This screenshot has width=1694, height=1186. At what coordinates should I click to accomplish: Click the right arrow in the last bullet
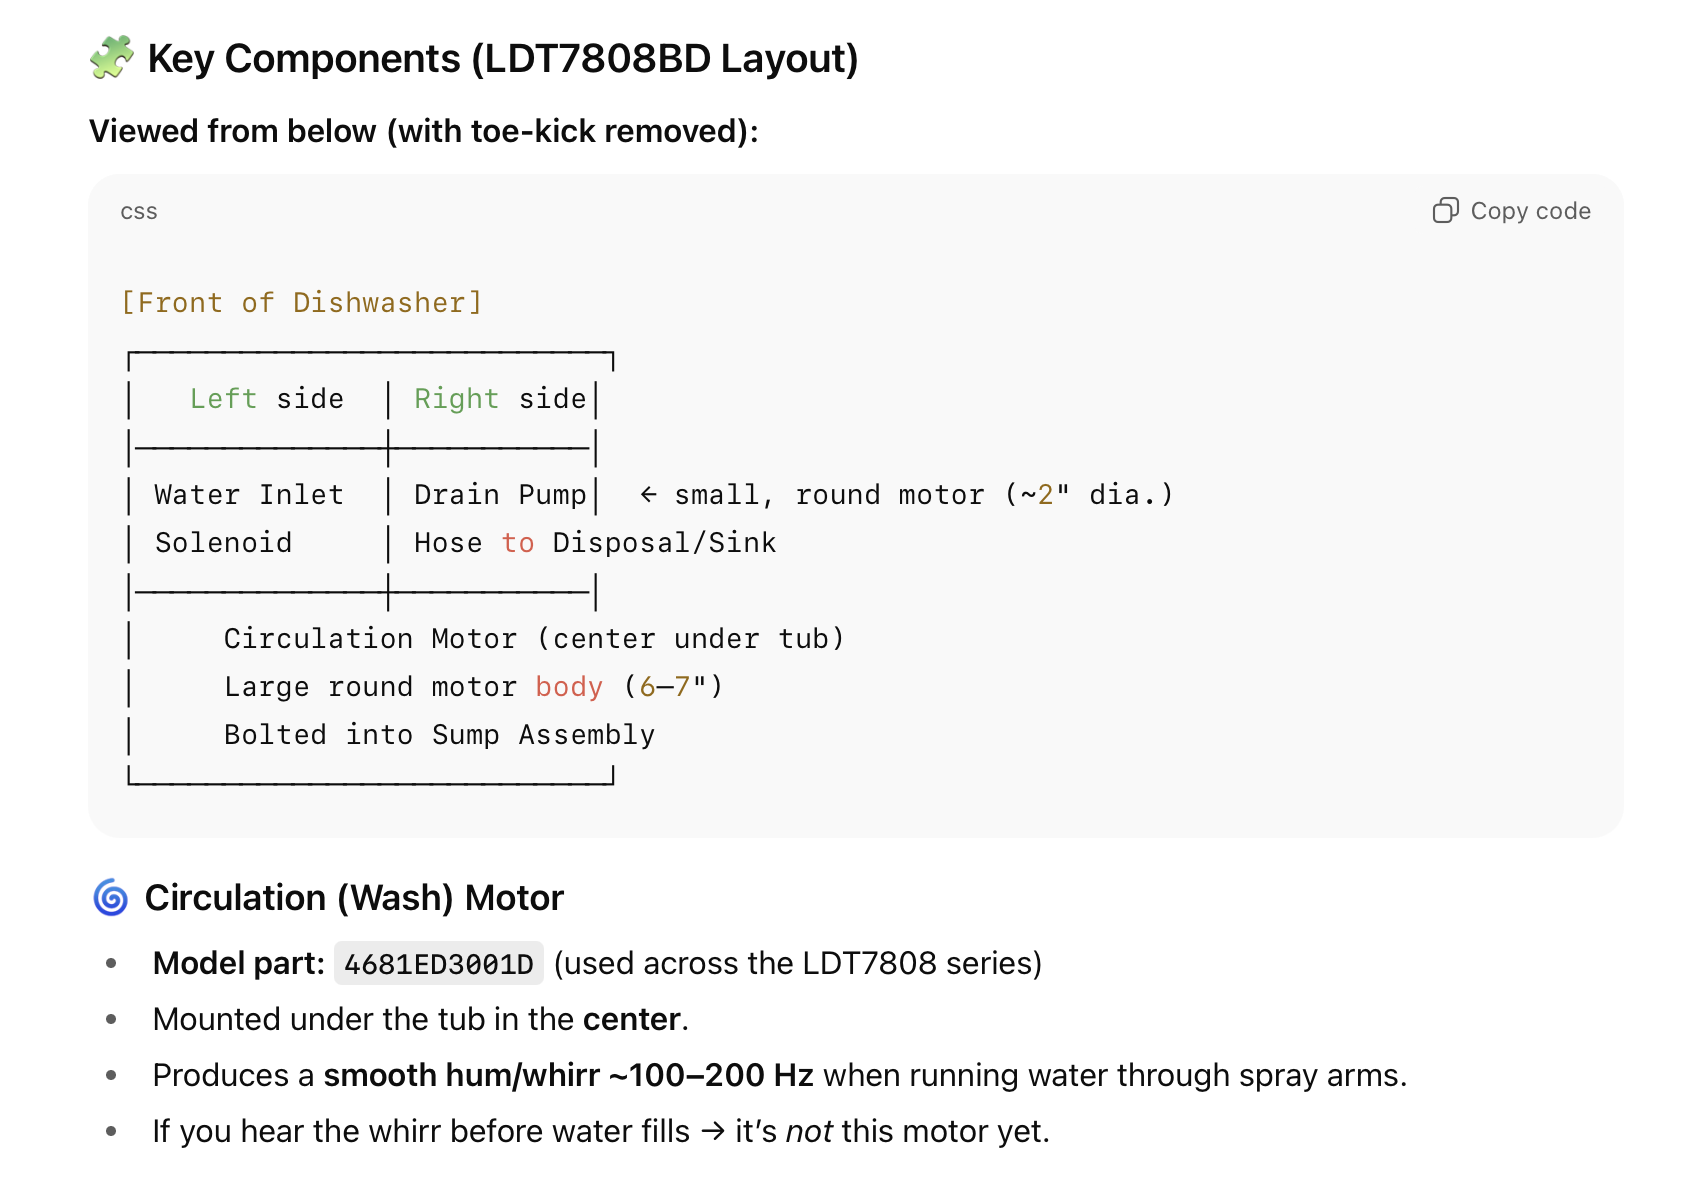click(712, 1132)
